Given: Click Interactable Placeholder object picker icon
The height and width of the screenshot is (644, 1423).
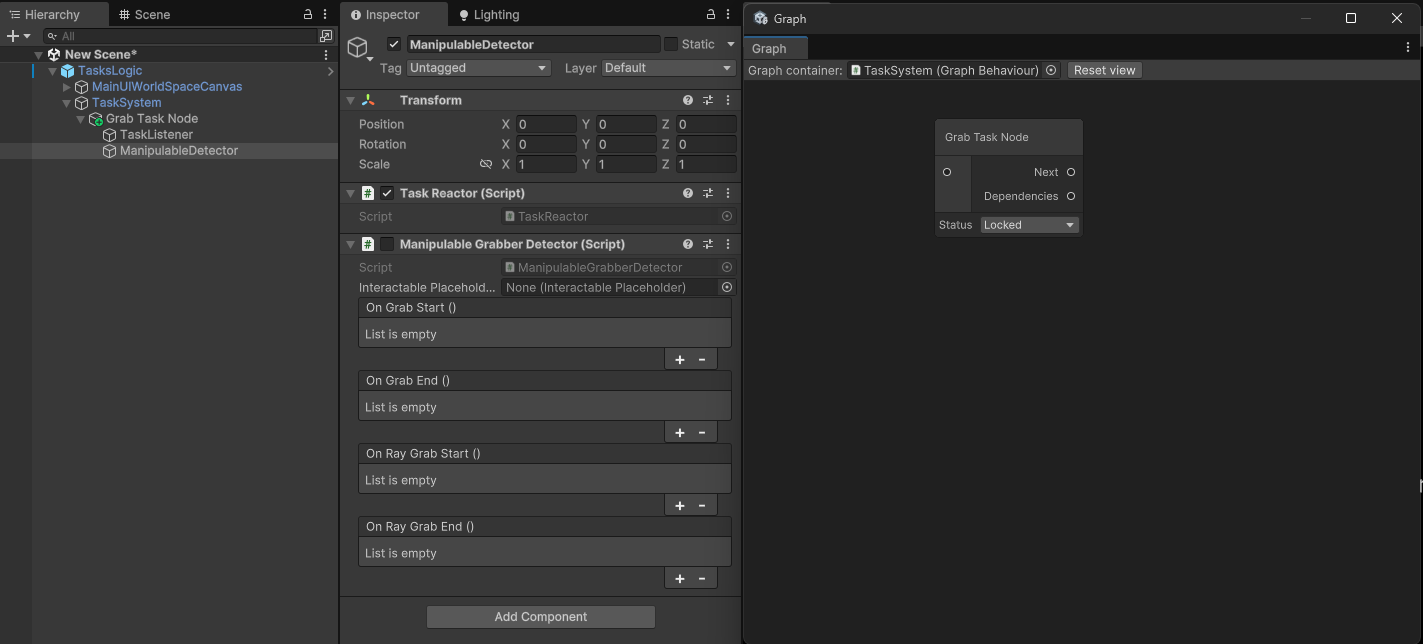Looking at the screenshot, I should point(727,287).
